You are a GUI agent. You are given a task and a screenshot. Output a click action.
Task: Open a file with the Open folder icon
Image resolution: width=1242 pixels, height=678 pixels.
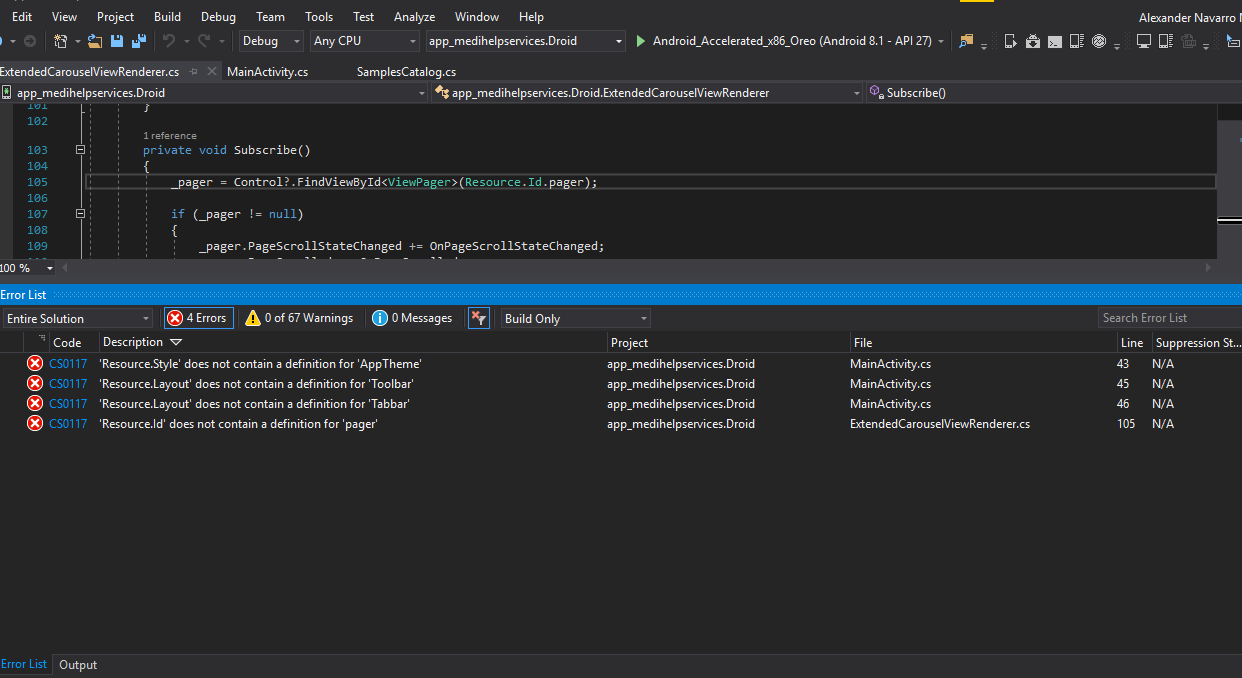click(x=93, y=40)
